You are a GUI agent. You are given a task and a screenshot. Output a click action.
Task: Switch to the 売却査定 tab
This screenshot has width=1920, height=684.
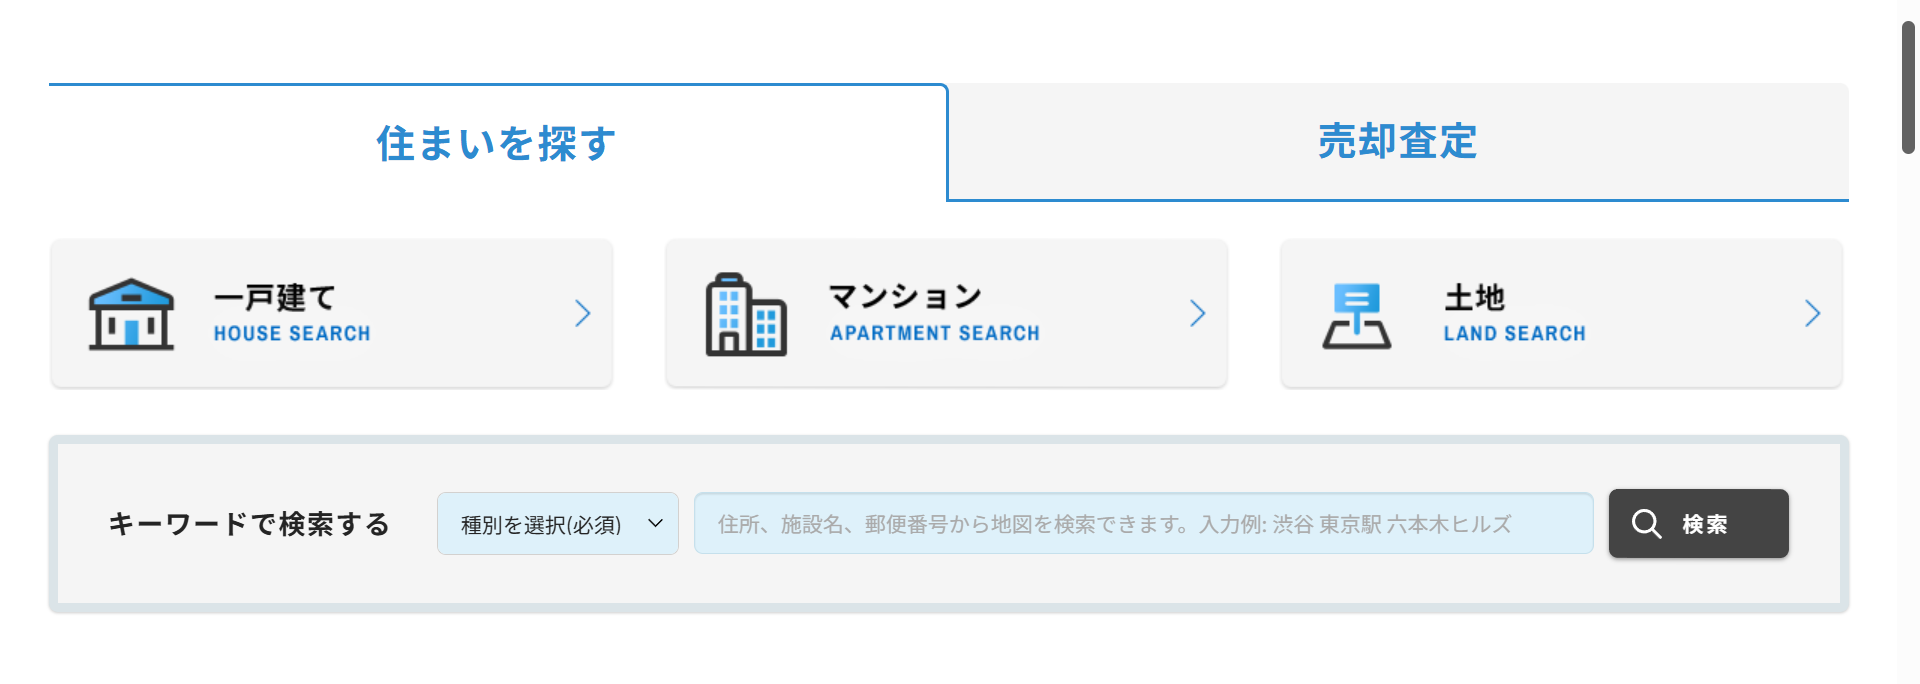pyautogui.click(x=1398, y=142)
